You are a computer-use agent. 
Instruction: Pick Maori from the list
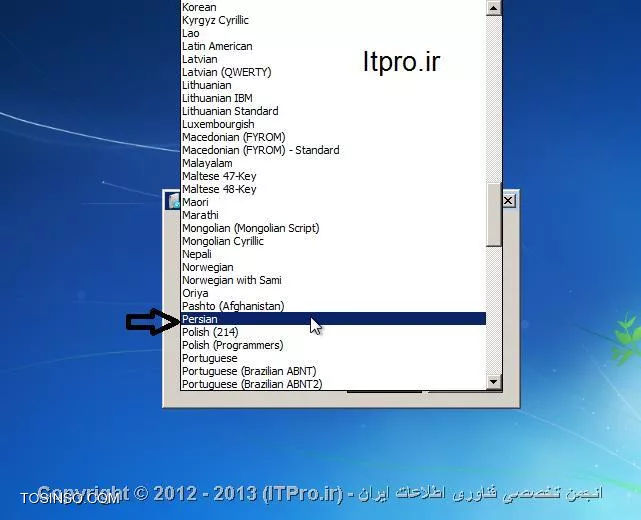(333, 202)
